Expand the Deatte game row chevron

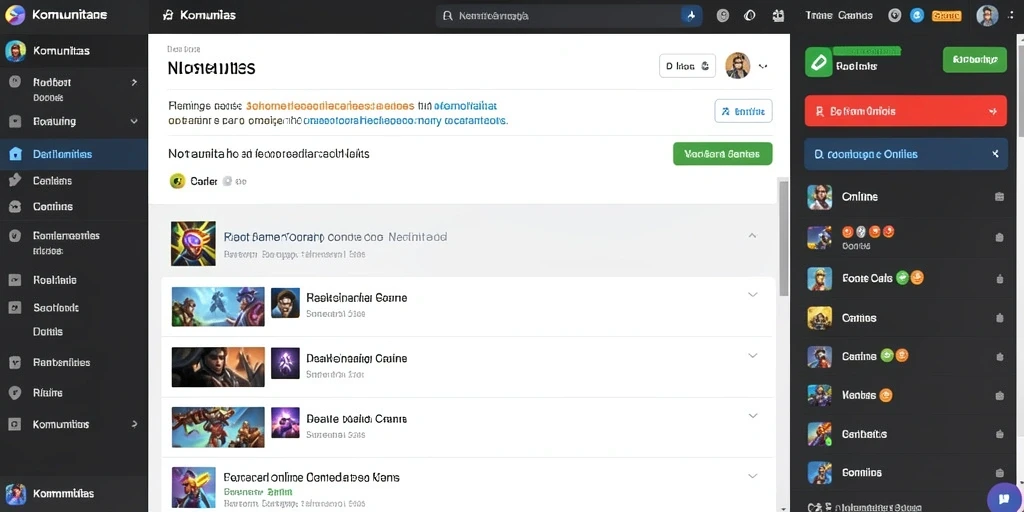coord(752,415)
